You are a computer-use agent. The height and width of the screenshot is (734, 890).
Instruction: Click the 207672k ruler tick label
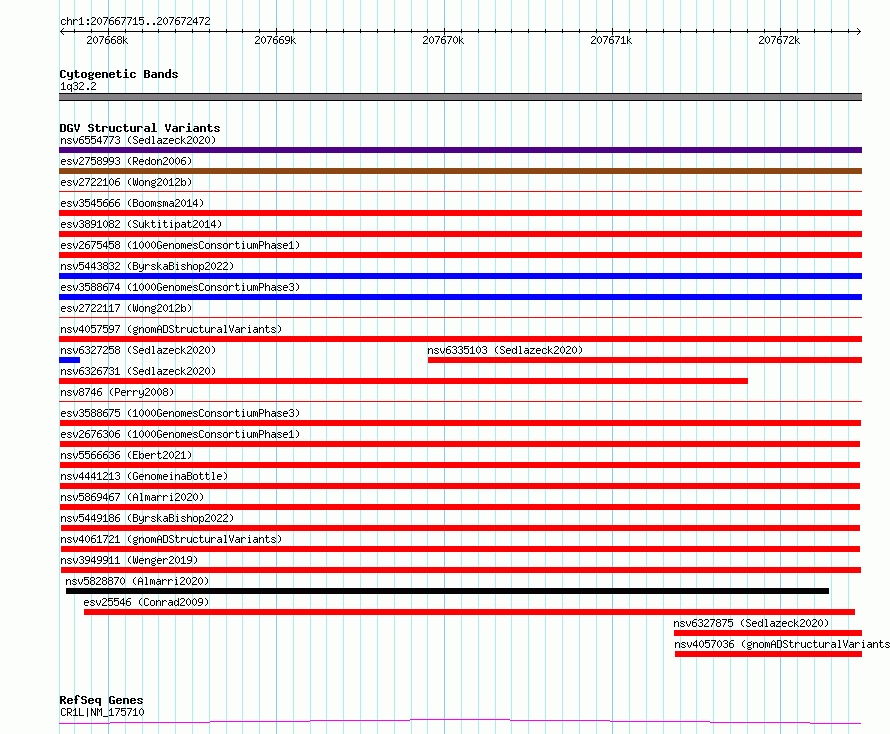click(x=779, y=40)
